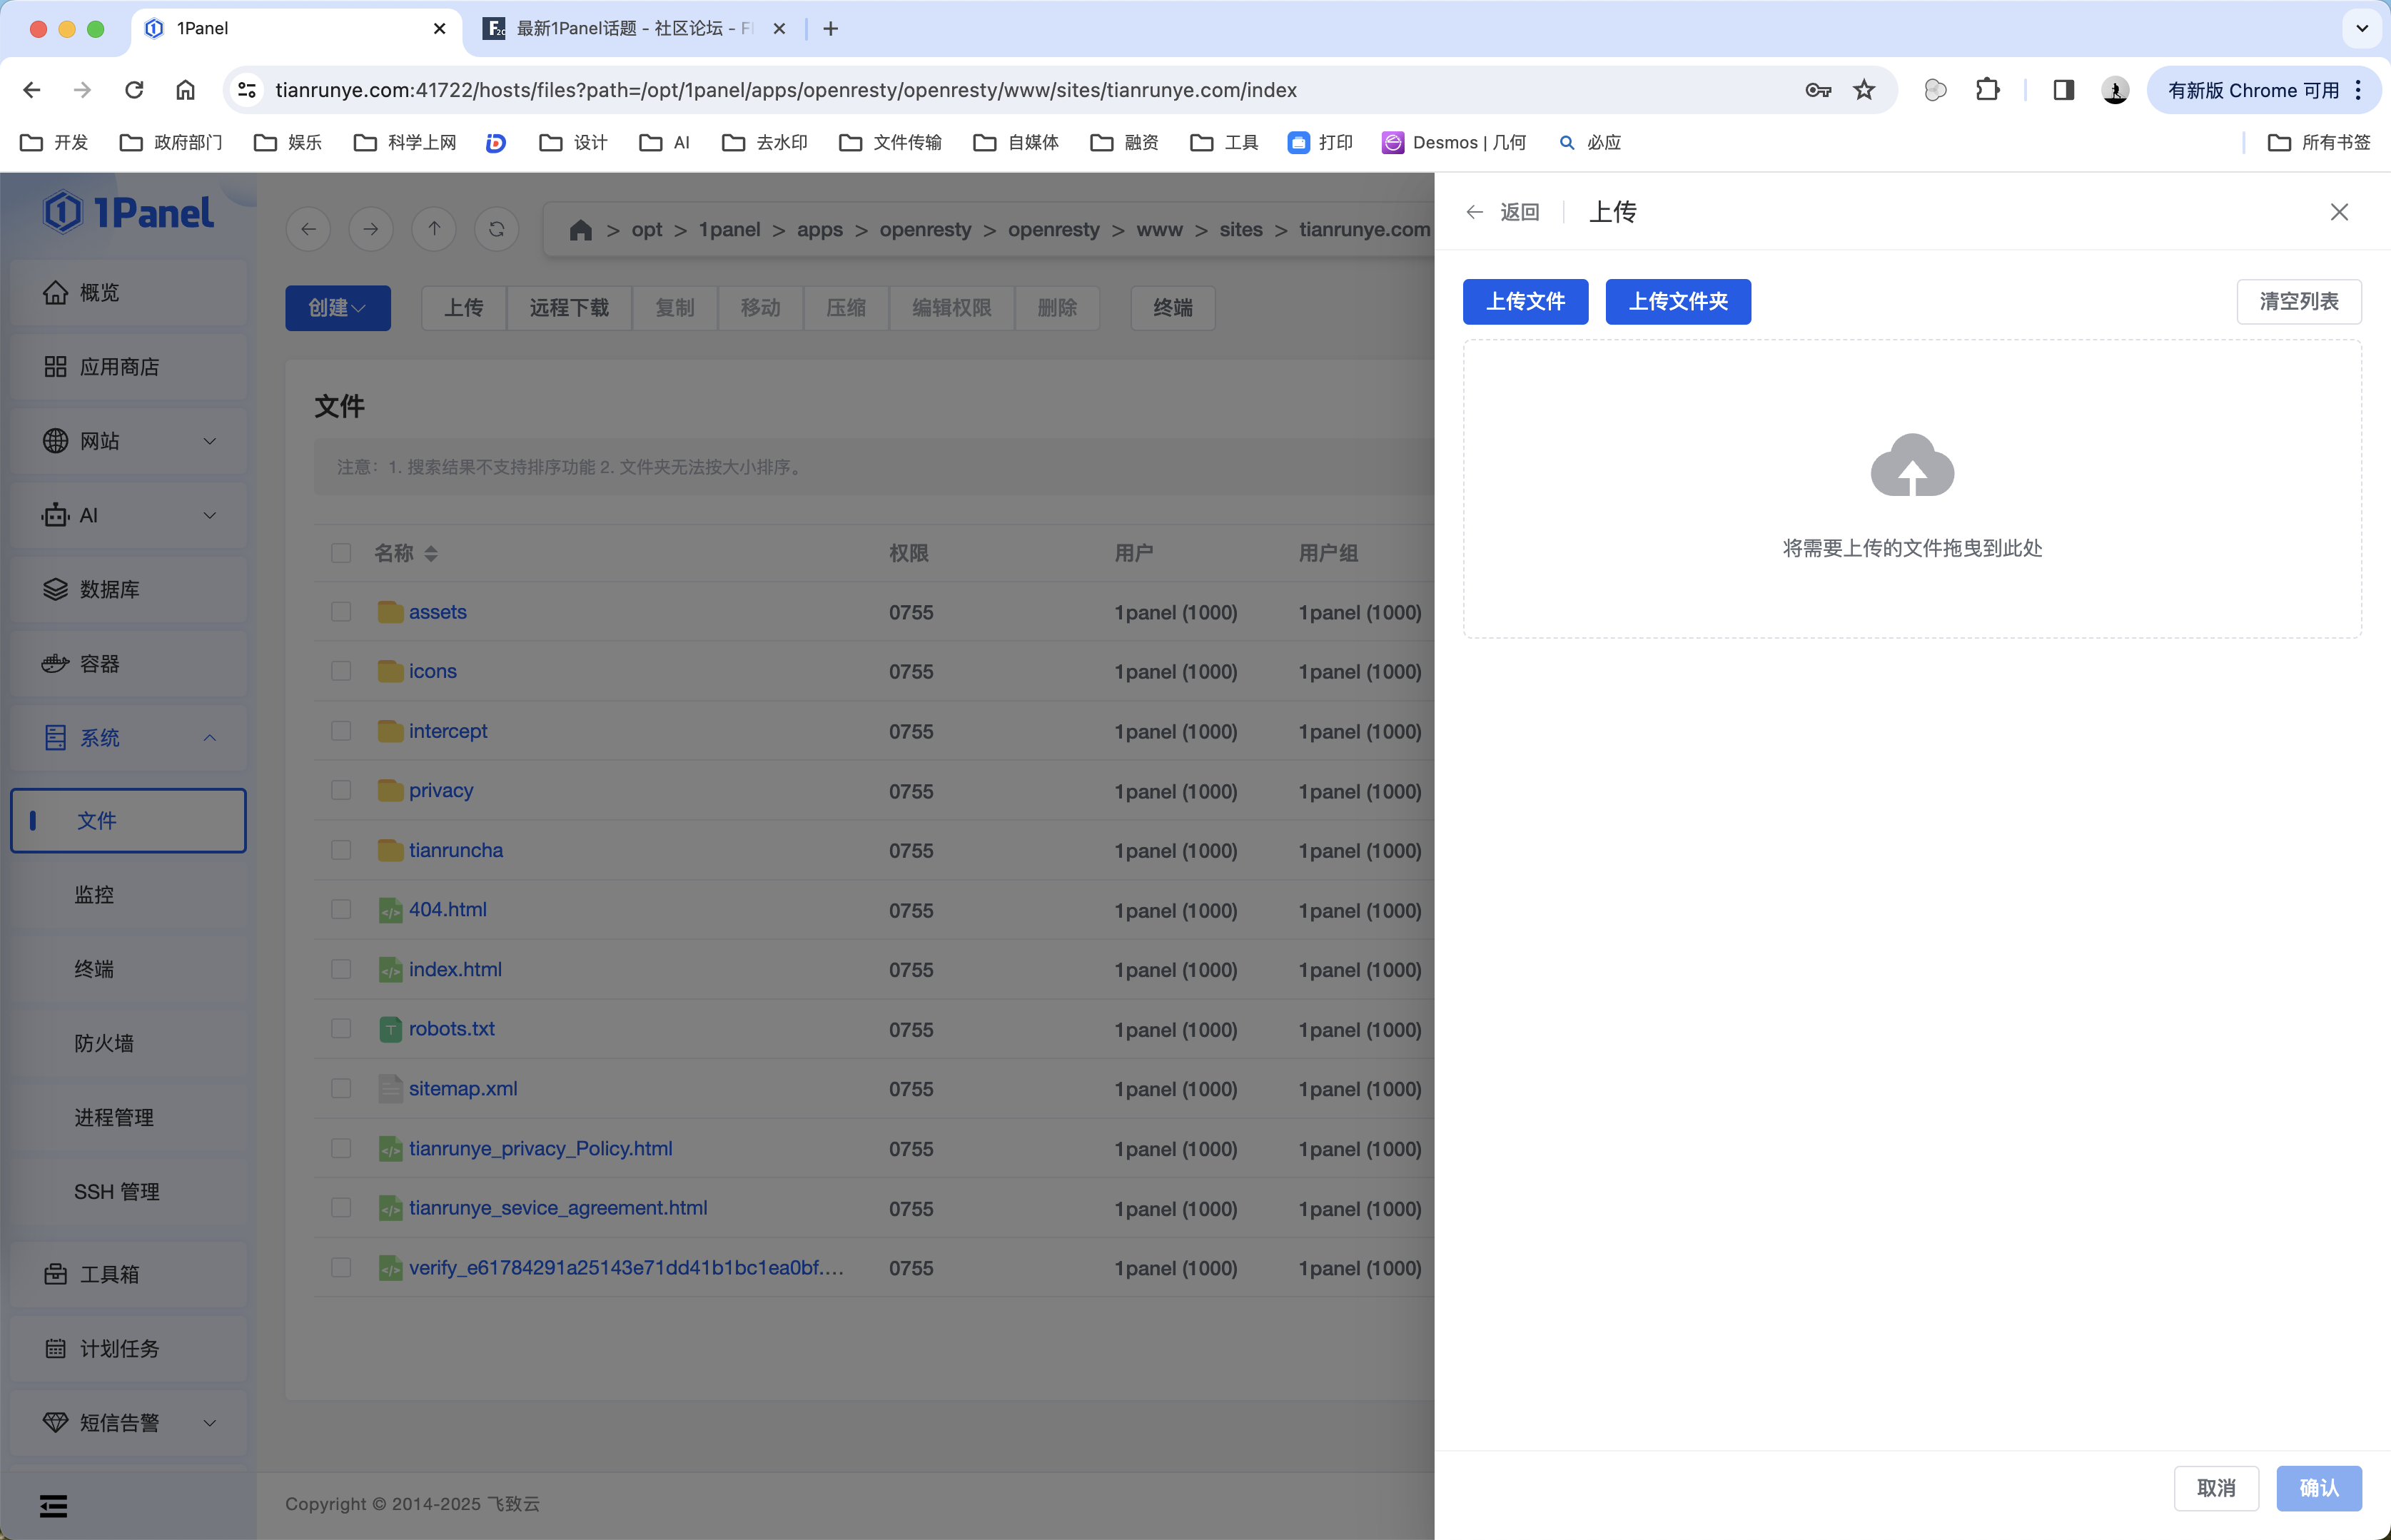Check the box for intercept folder
This screenshot has width=2391, height=1540.
click(x=341, y=731)
